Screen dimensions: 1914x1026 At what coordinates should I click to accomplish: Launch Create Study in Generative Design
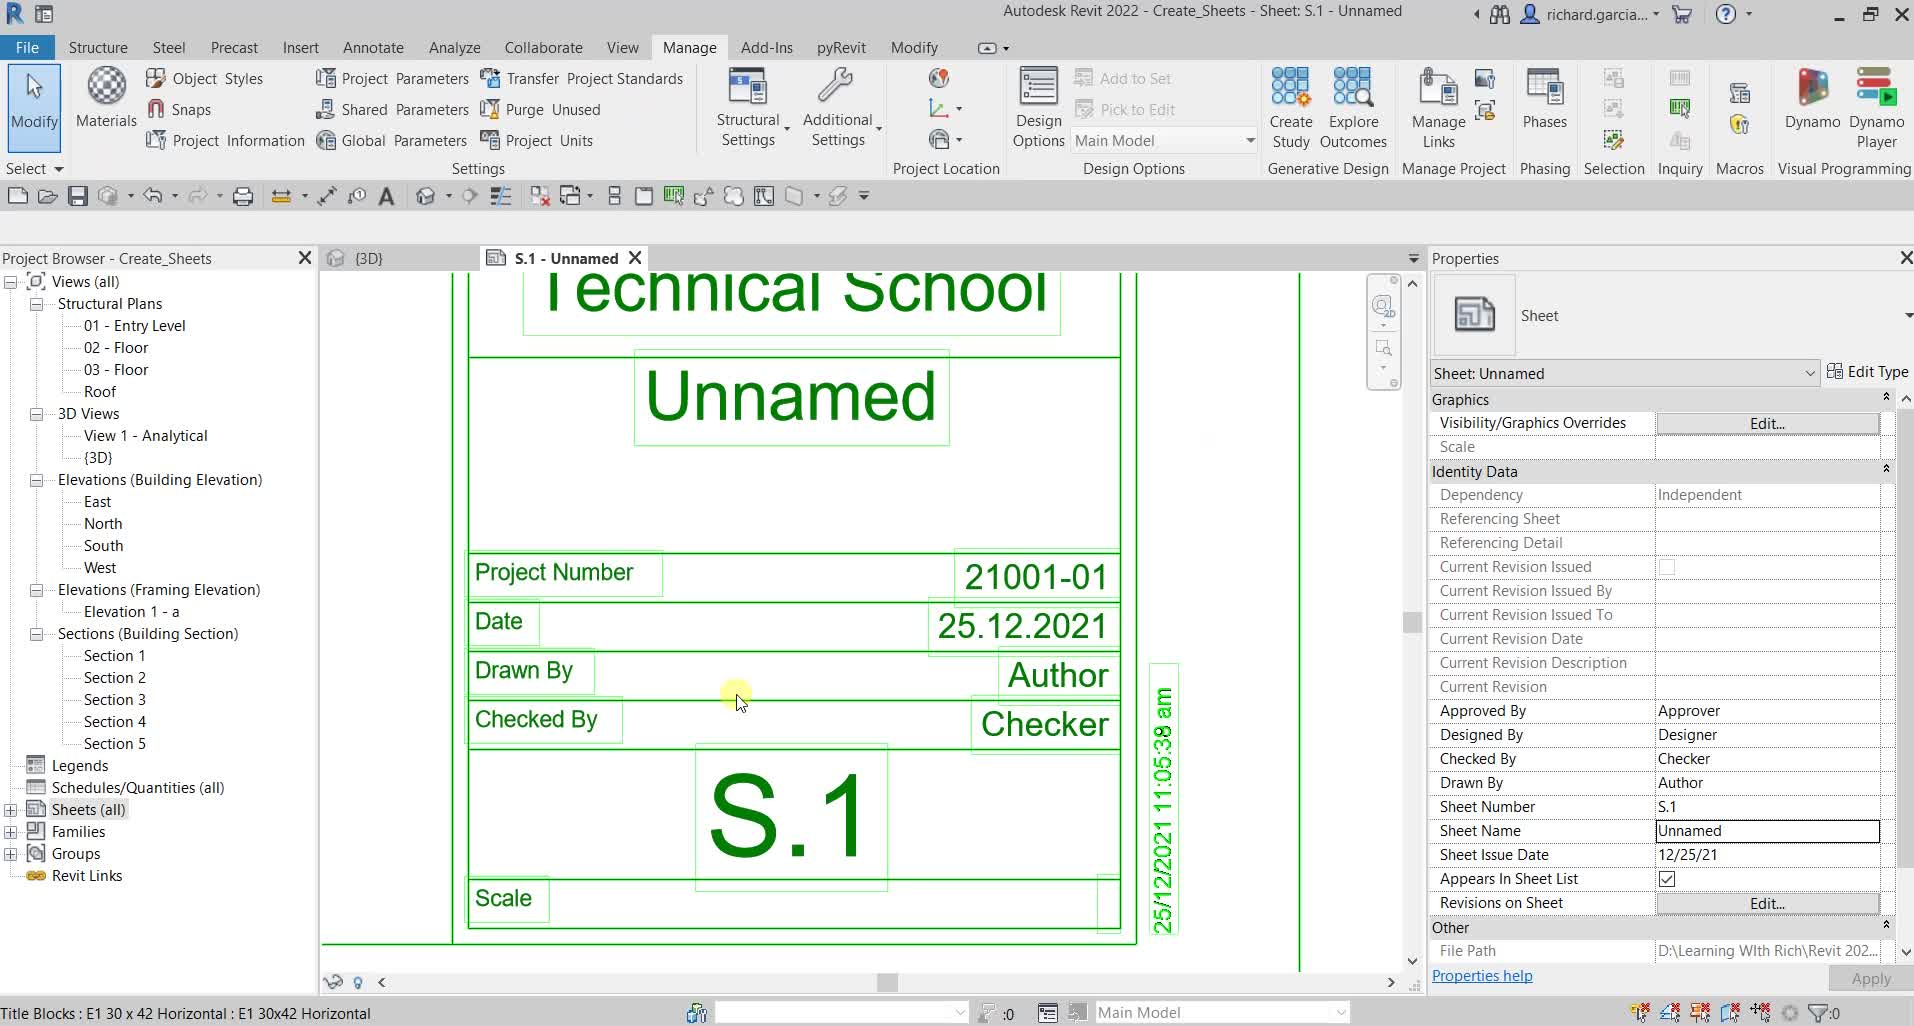click(1291, 108)
